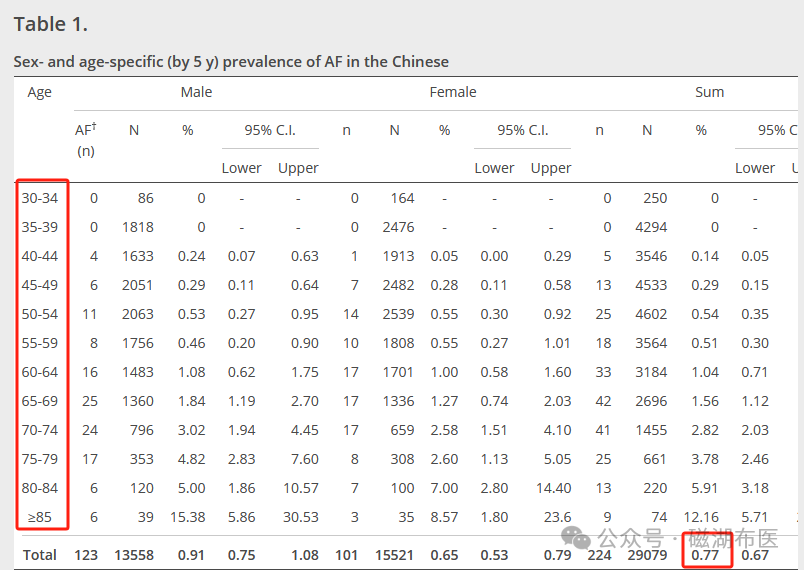The width and height of the screenshot is (804, 570).
Task: Click the table caption about AF prevalence
Action: [231, 62]
